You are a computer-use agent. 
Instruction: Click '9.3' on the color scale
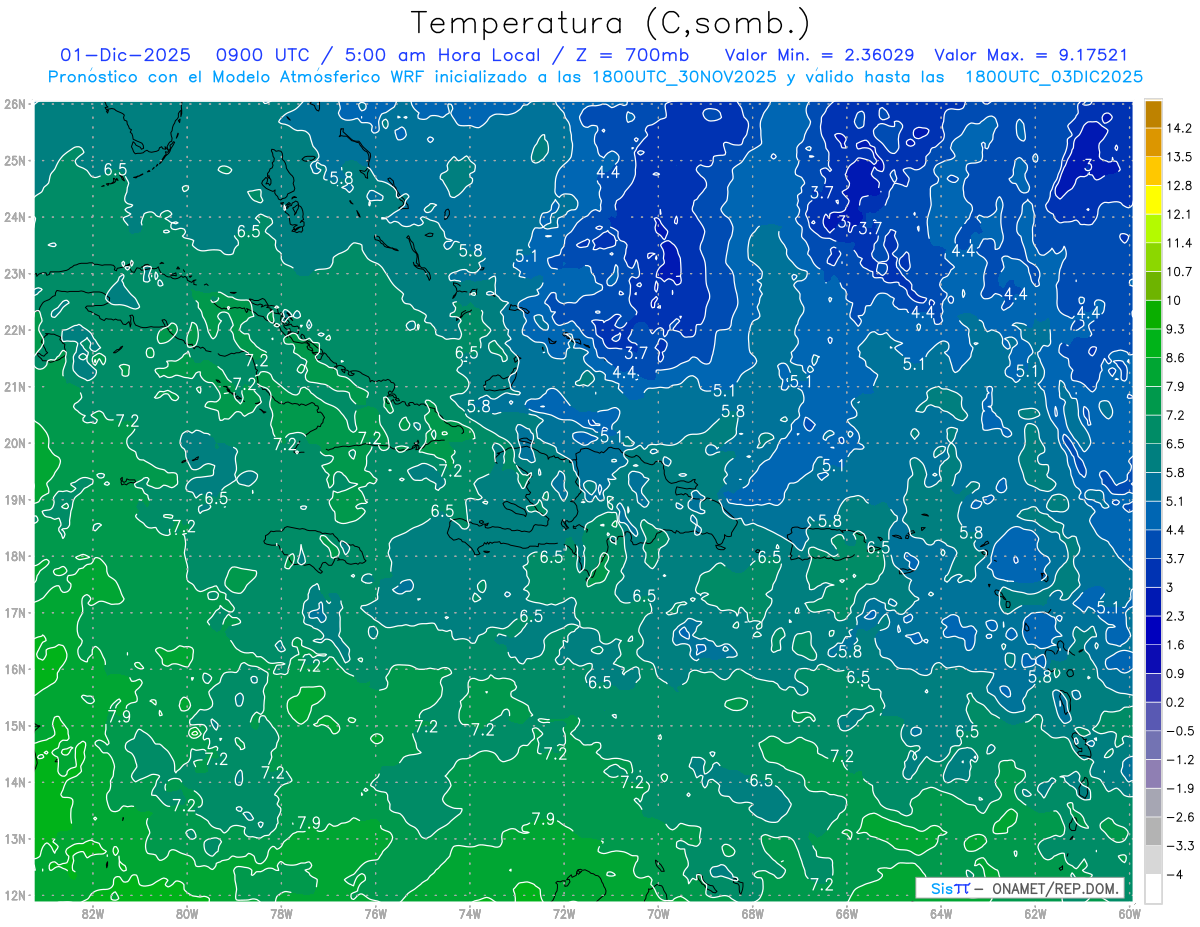pos(1176,329)
